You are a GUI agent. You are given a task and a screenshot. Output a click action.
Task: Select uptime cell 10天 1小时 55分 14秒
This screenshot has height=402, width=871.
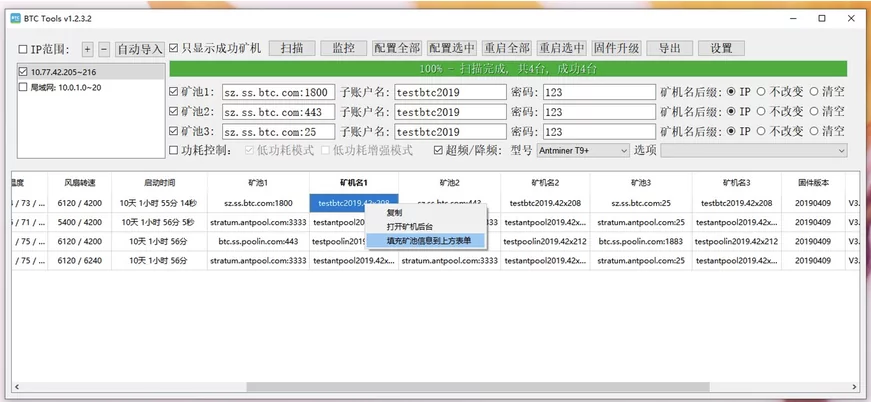[159, 203]
